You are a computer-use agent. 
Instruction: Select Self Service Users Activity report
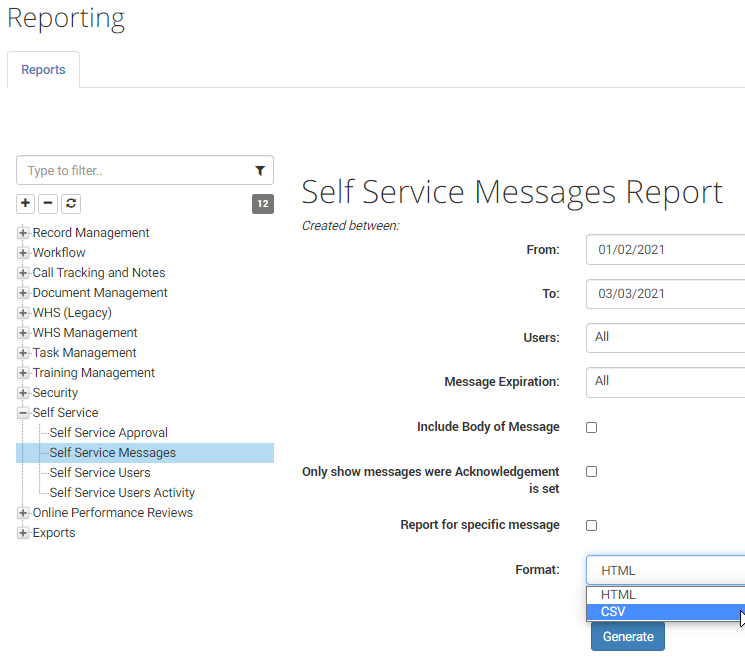122,493
